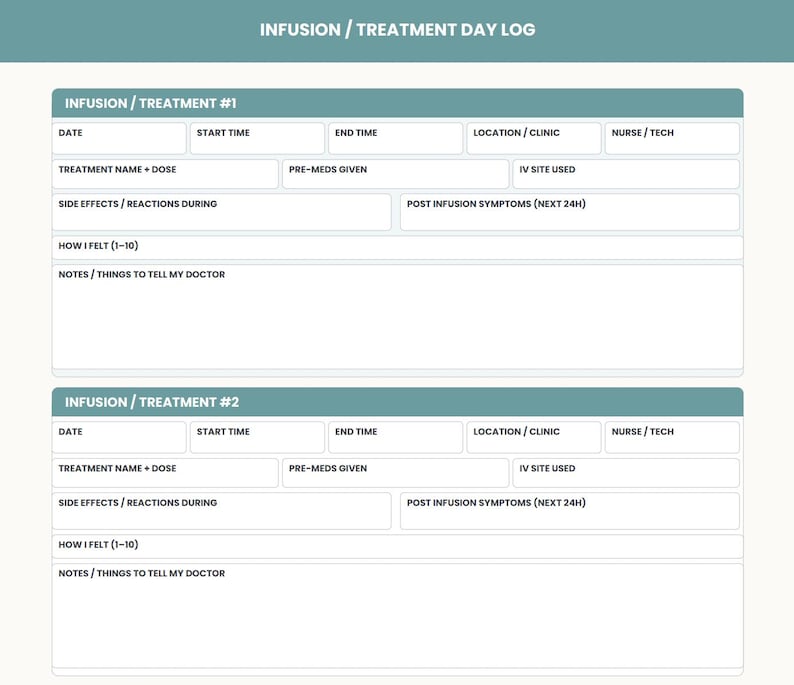The image size is (794, 685).
Task: Click How I Felt (1–10) field in Treatment #1
Action: 398,248
